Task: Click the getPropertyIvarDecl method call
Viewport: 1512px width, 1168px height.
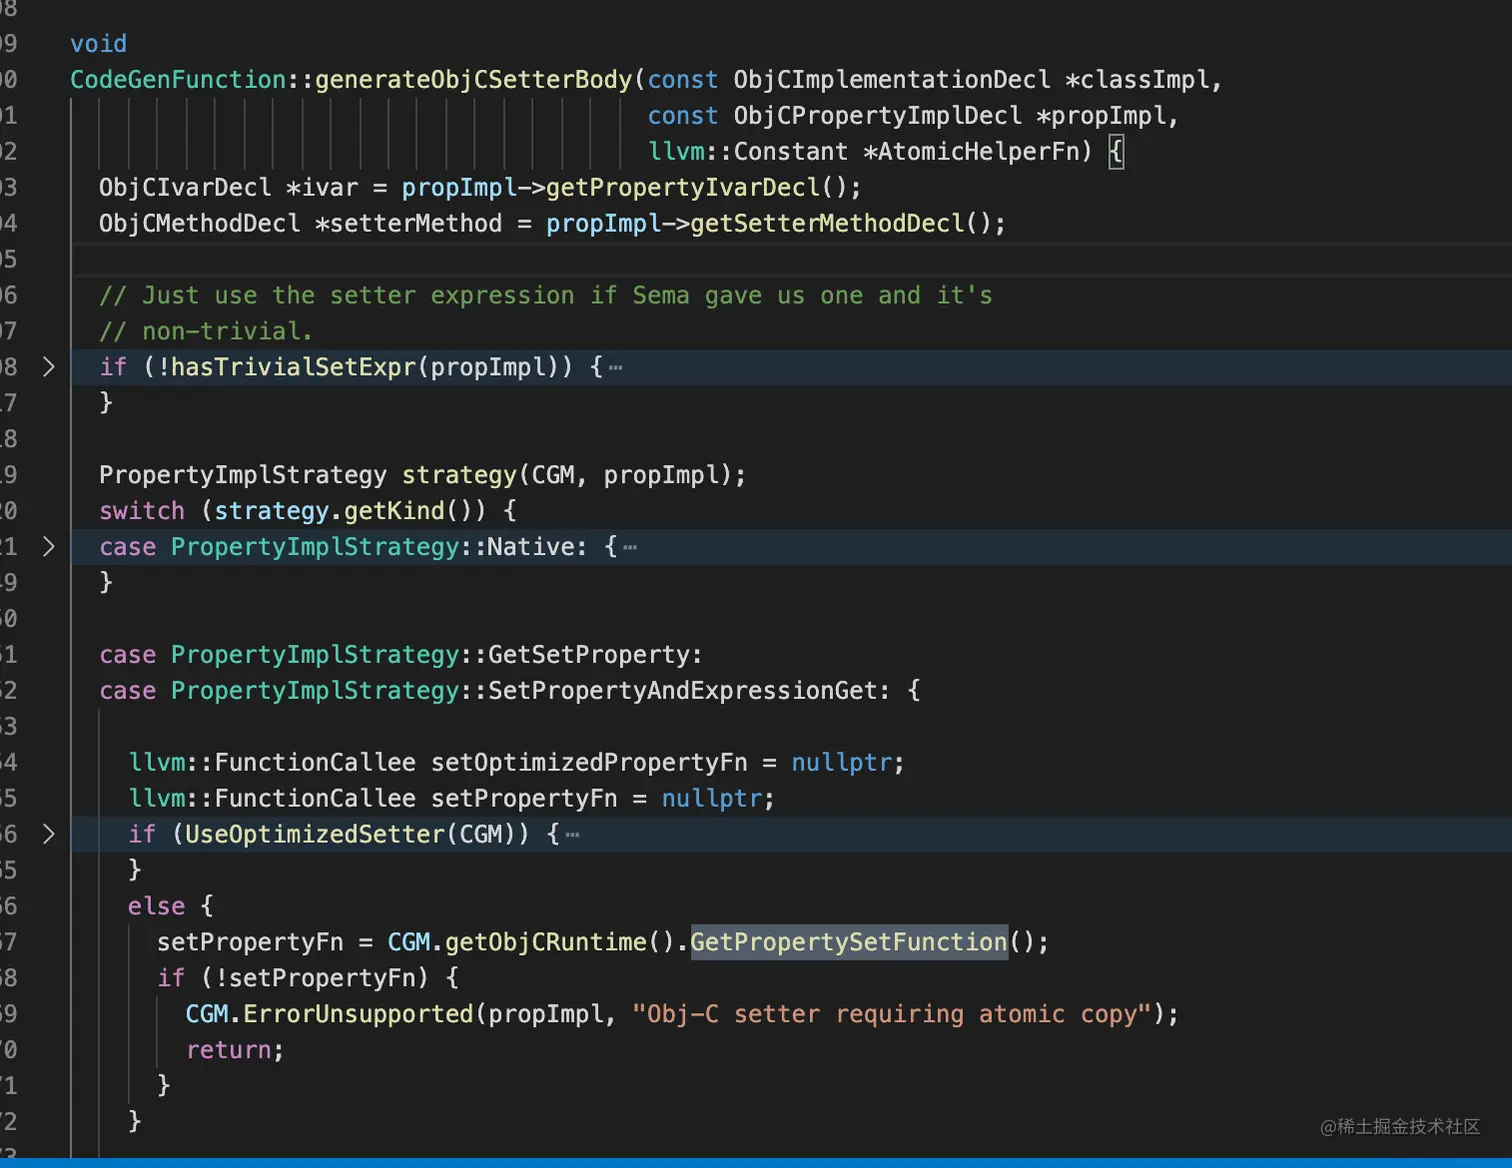Action: [x=682, y=188]
